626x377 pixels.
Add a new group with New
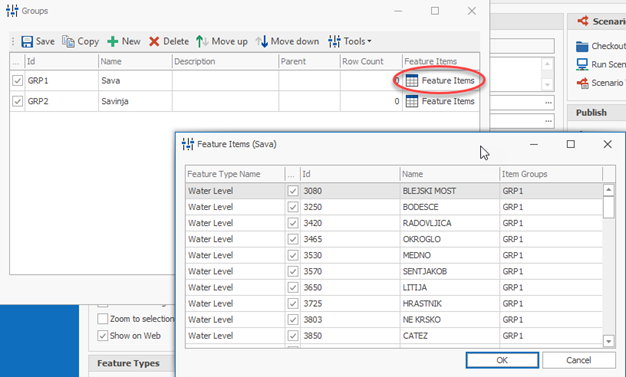coord(124,42)
